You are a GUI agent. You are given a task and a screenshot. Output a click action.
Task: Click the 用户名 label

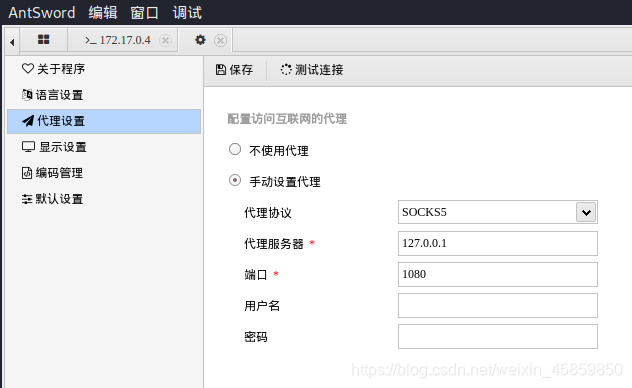coord(262,305)
